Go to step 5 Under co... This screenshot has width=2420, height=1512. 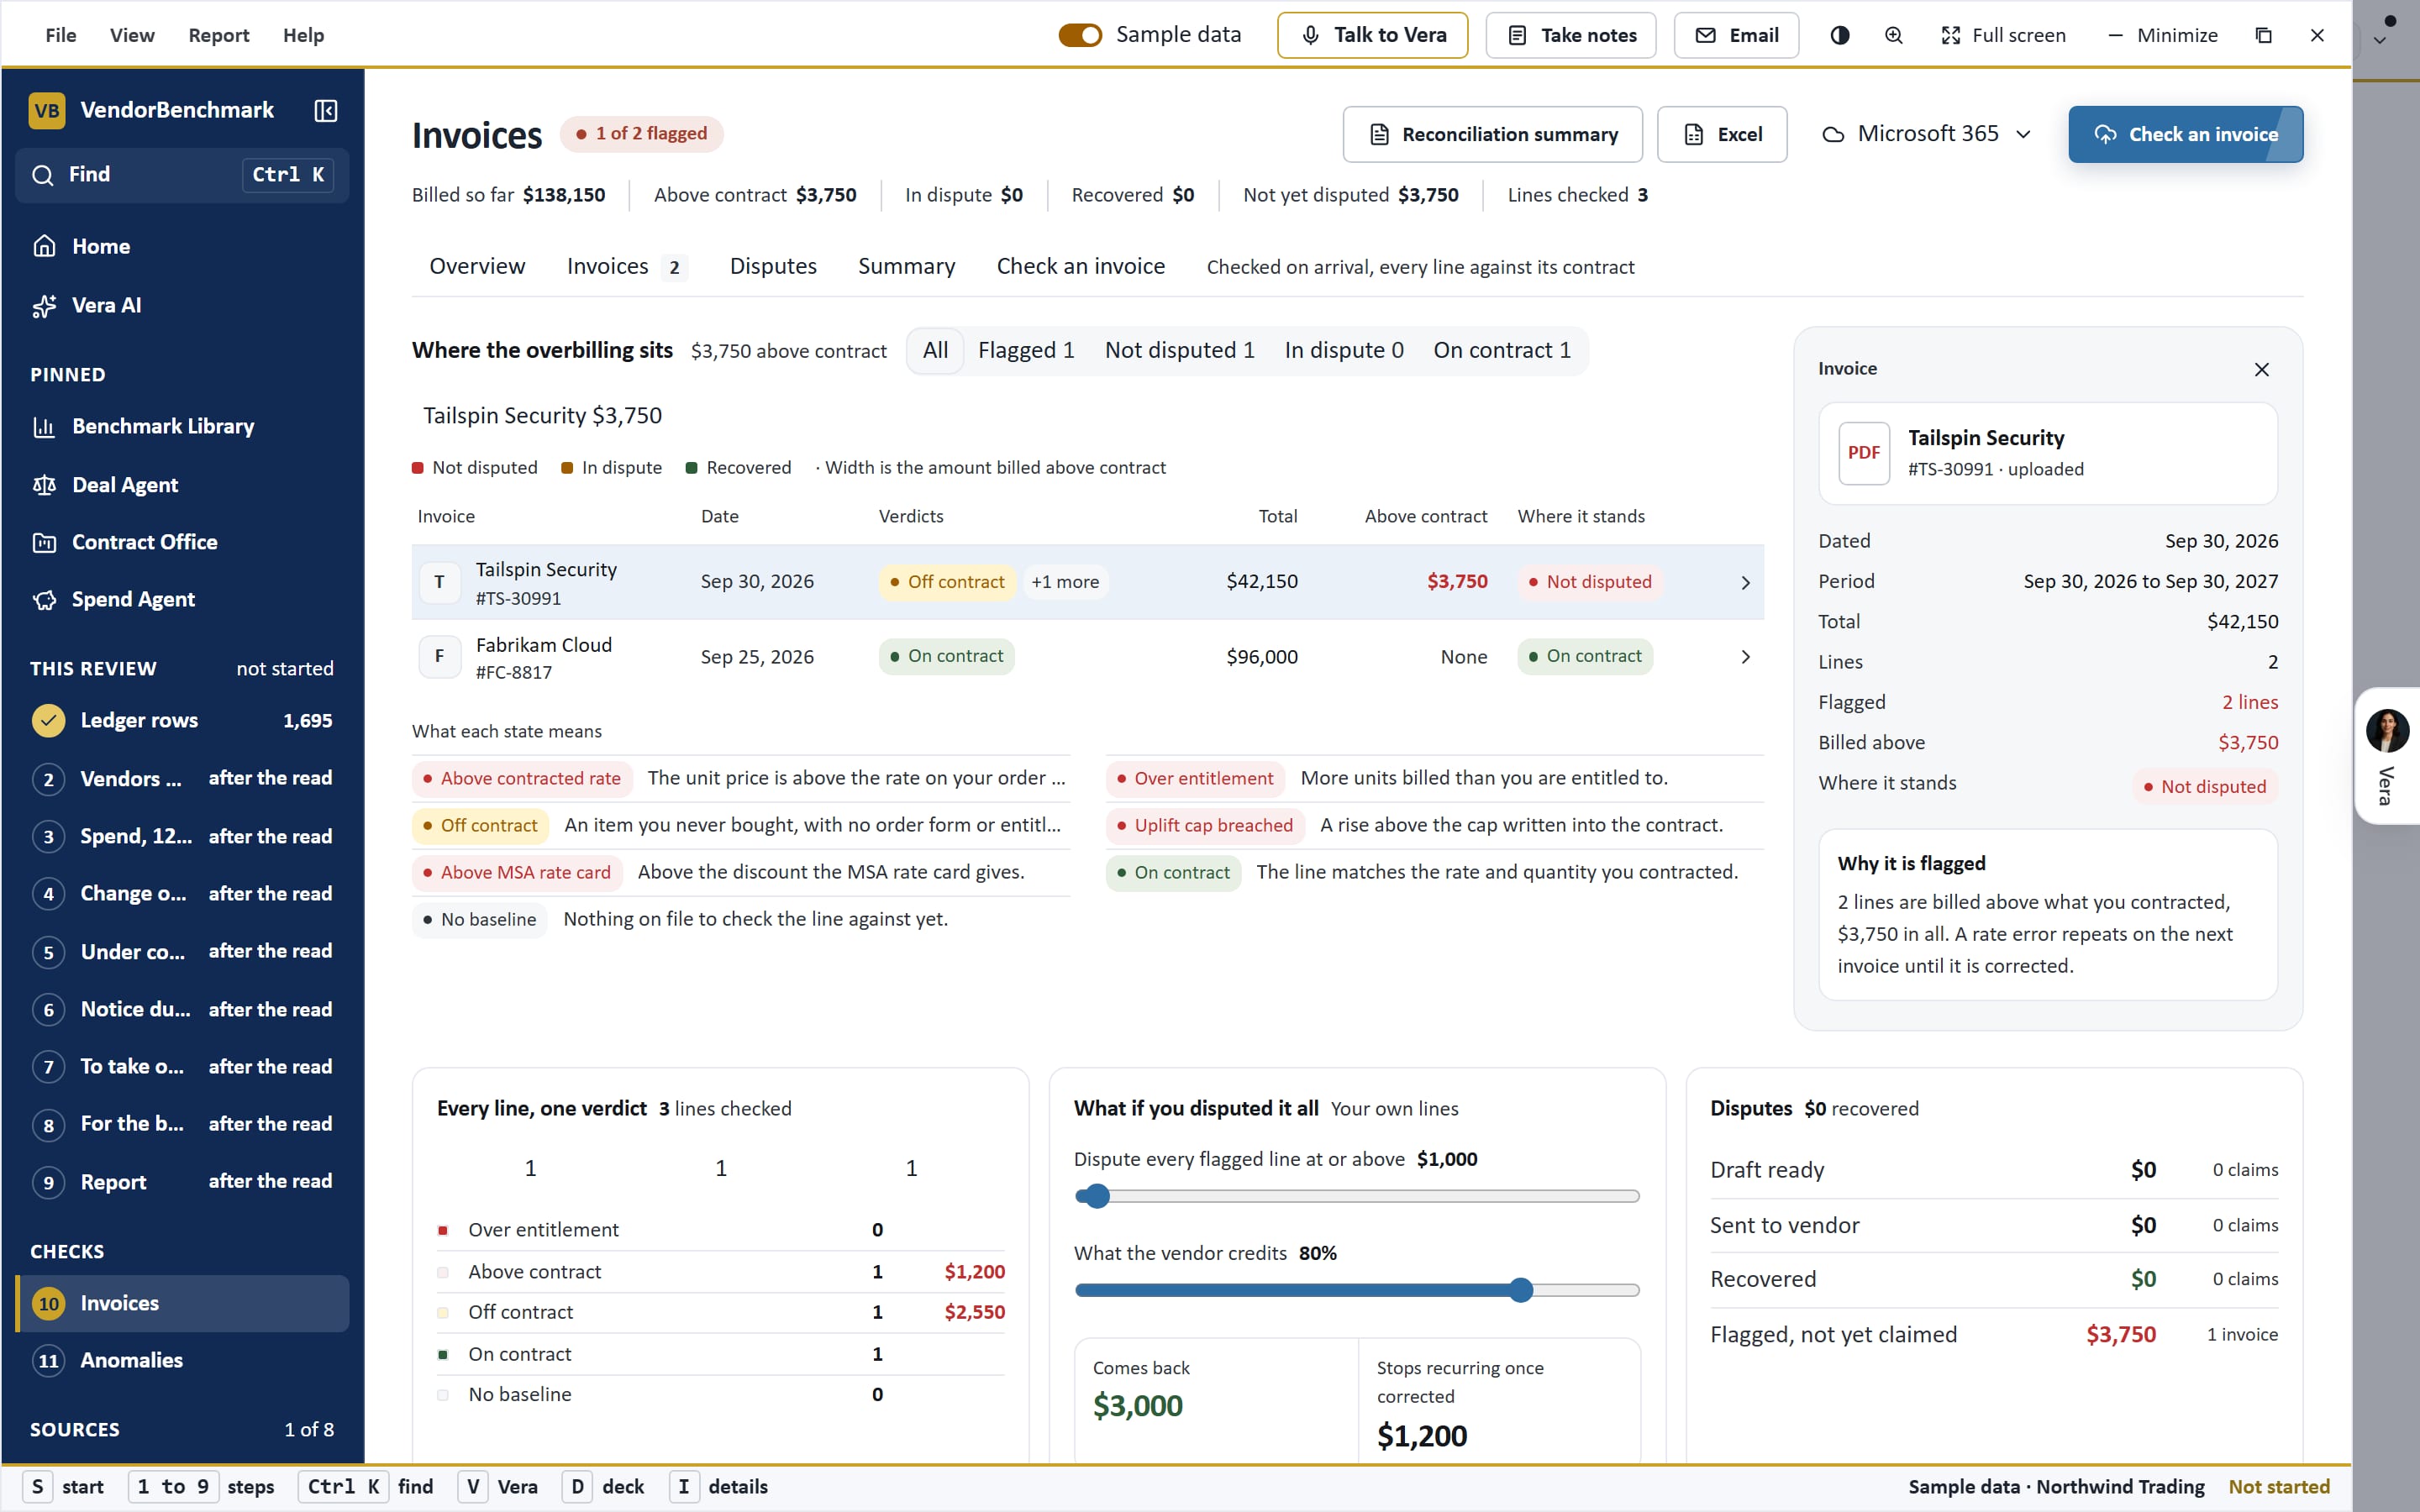pos(182,951)
